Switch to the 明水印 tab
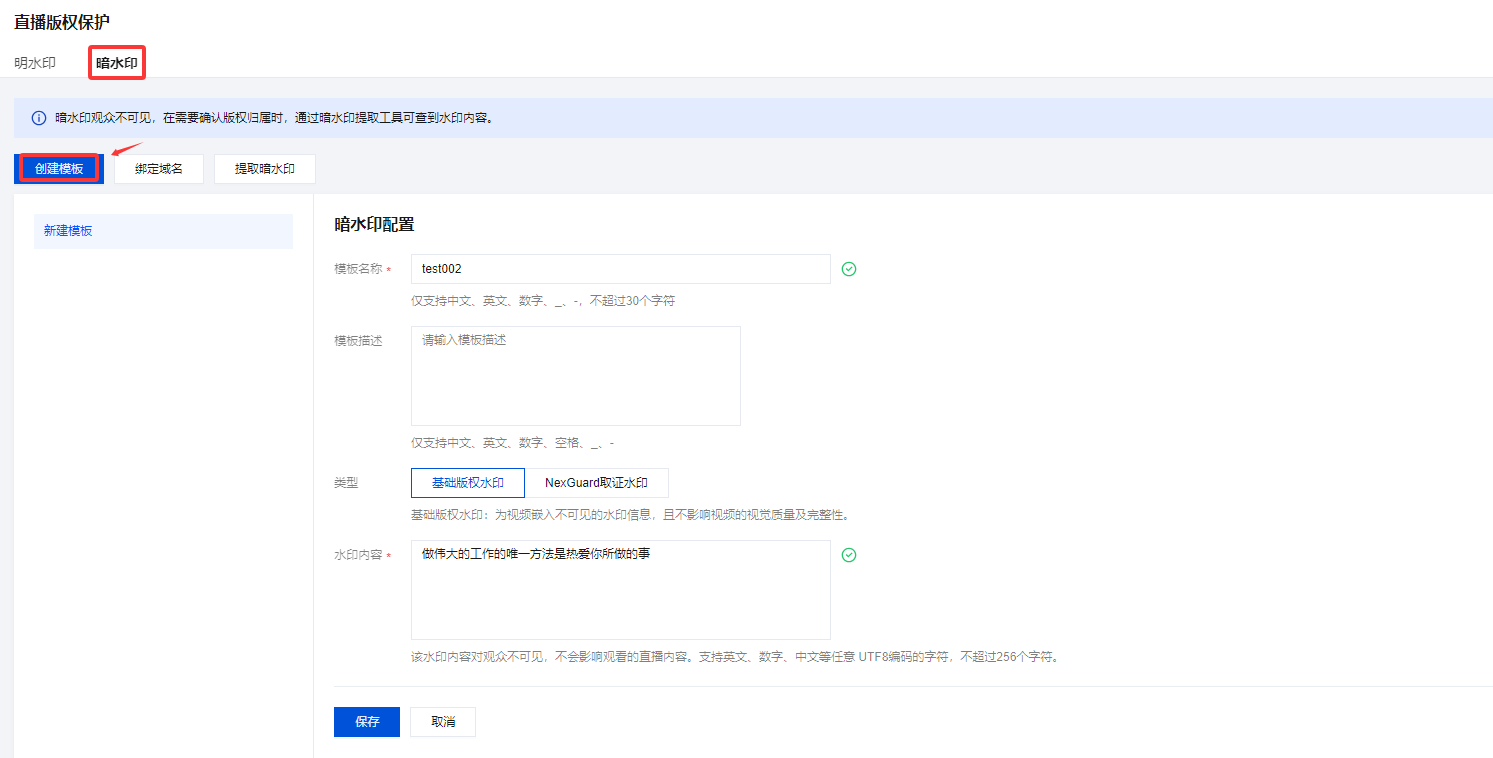Image resolution: width=1493 pixels, height=758 pixels. click(35, 63)
